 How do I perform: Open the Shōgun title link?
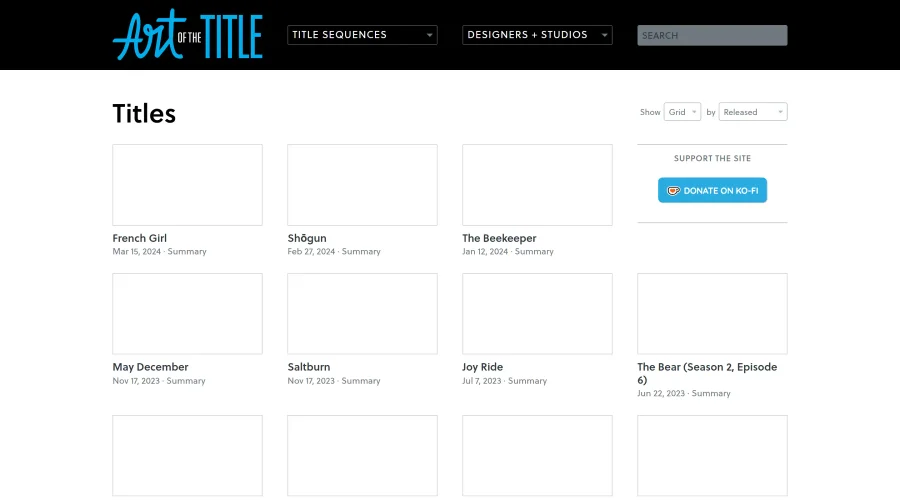[307, 238]
